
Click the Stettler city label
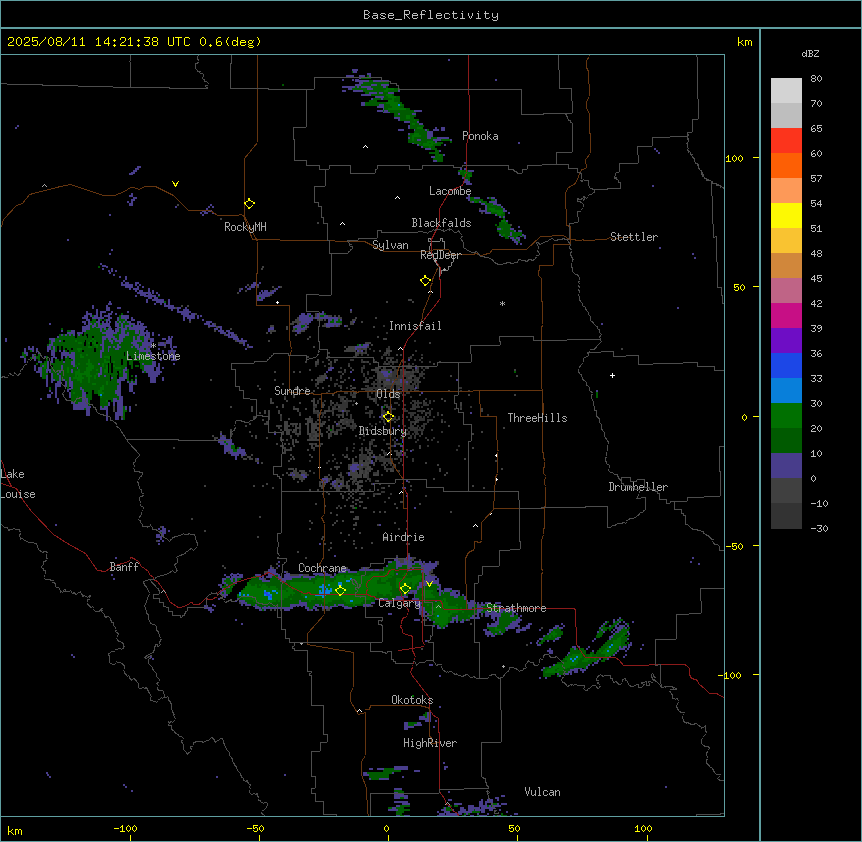(x=634, y=237)
